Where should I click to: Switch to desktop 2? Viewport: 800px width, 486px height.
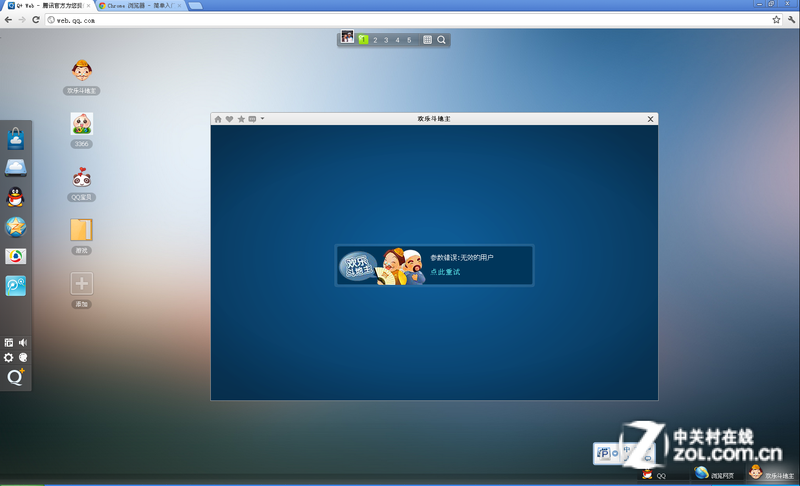click(x=375, y=40)
